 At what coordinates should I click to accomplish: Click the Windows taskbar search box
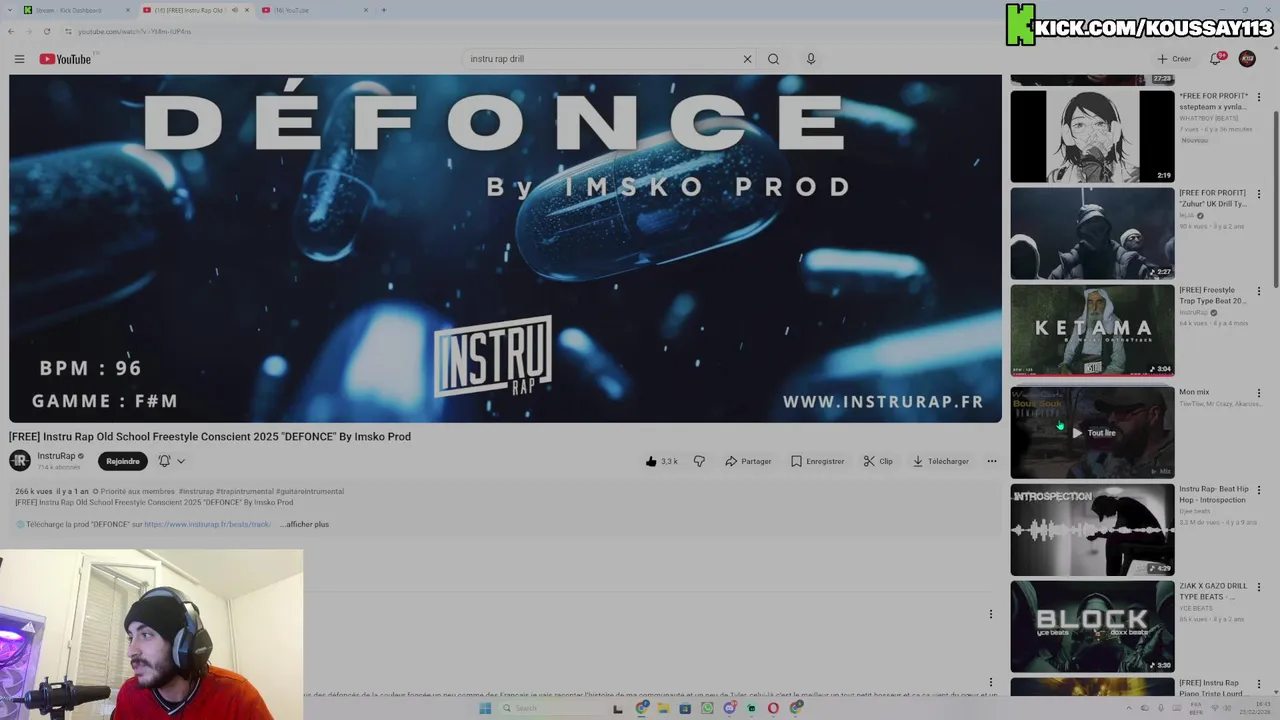pos(552,708)
